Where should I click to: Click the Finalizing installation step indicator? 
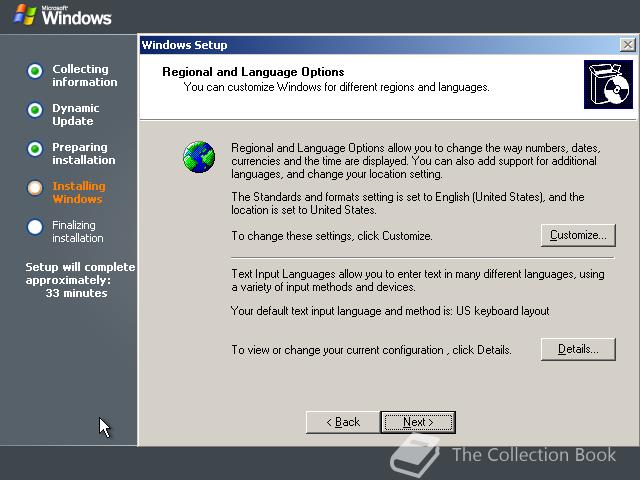coord(35,227)
